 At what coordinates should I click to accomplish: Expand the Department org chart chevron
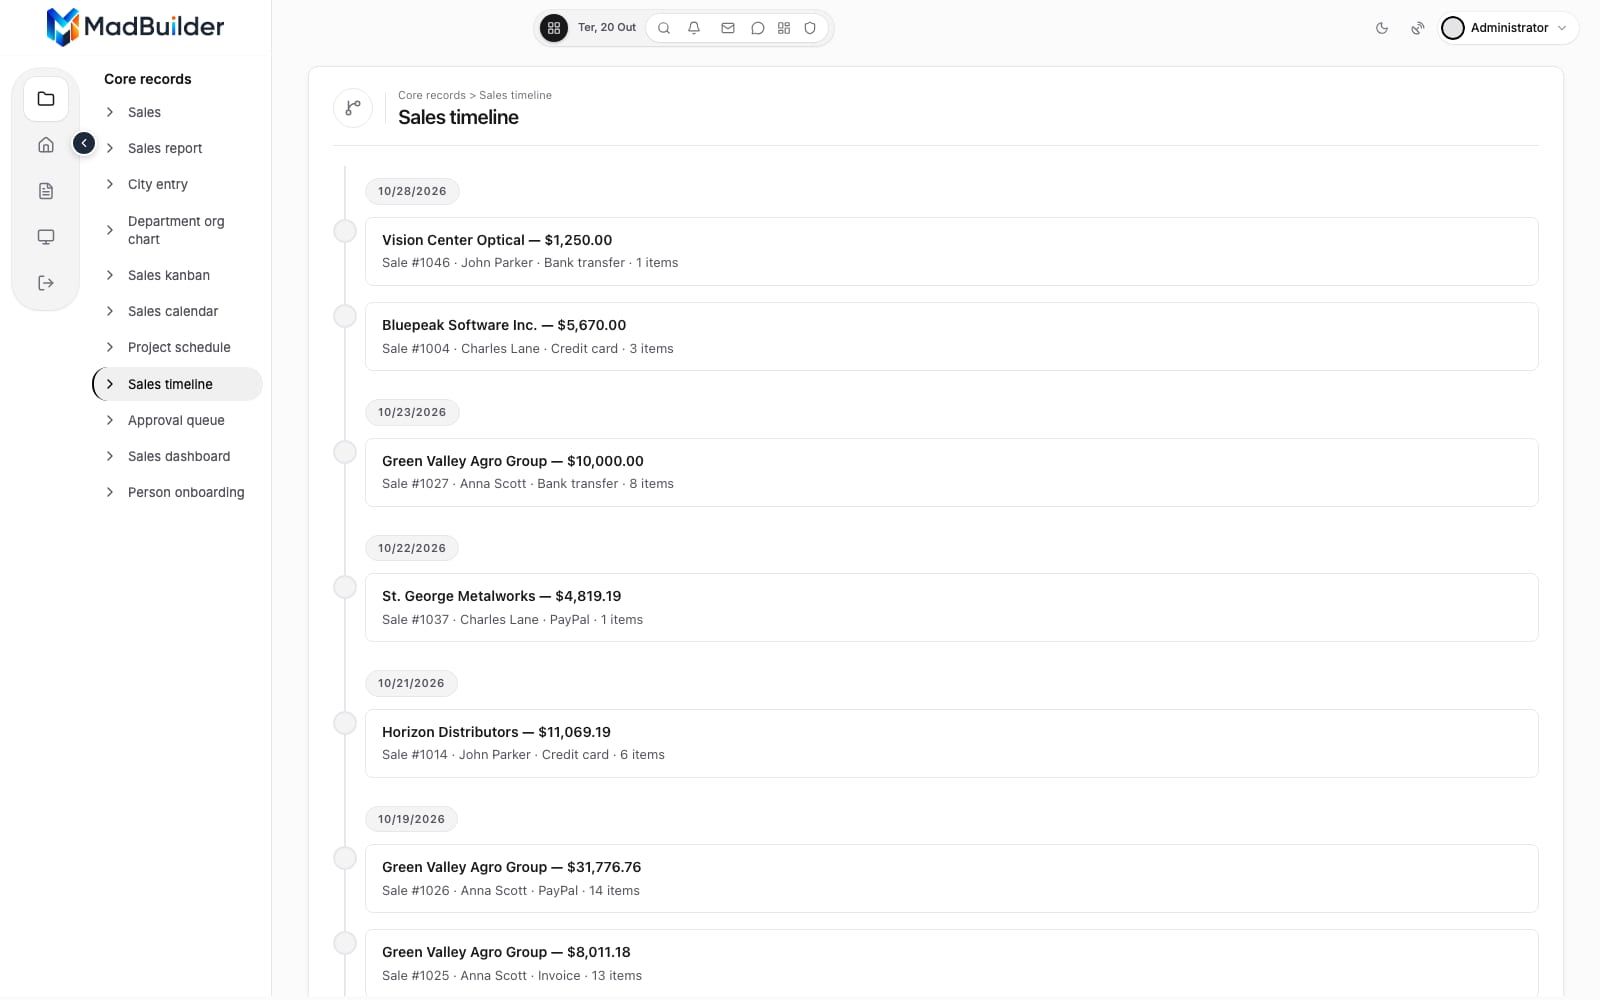[110, 230]
